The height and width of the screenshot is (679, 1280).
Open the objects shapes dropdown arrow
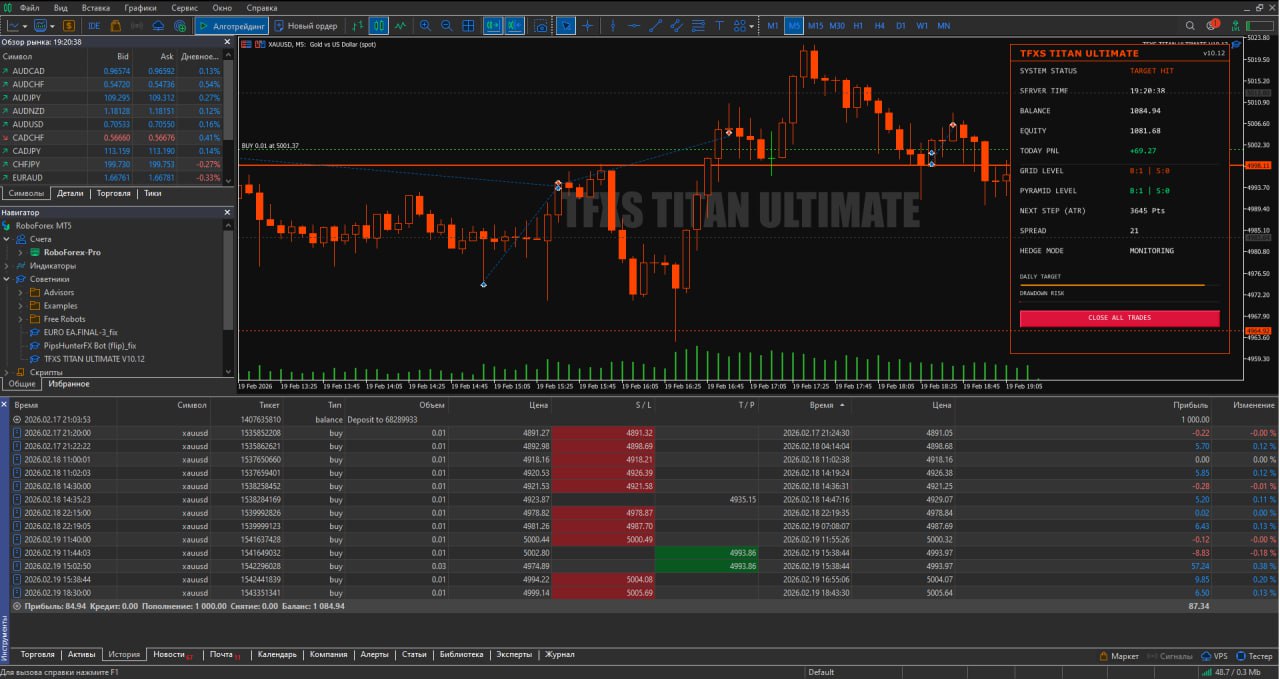[x=752, y=27]
